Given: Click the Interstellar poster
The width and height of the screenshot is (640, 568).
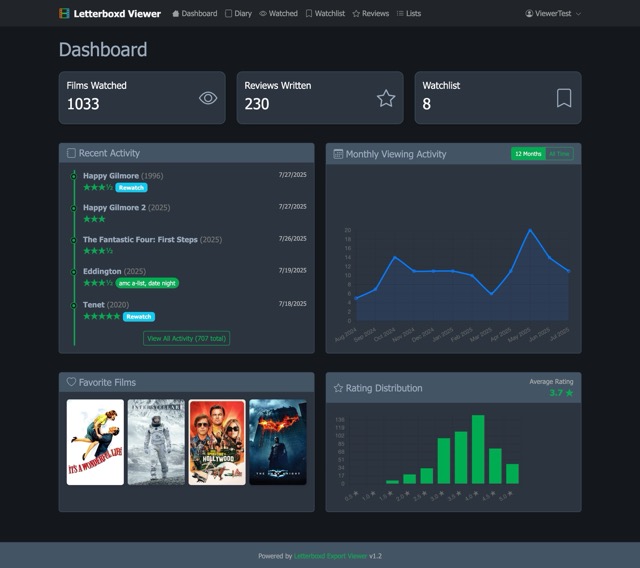Looking at the screenshot, I should click(156, 442).
